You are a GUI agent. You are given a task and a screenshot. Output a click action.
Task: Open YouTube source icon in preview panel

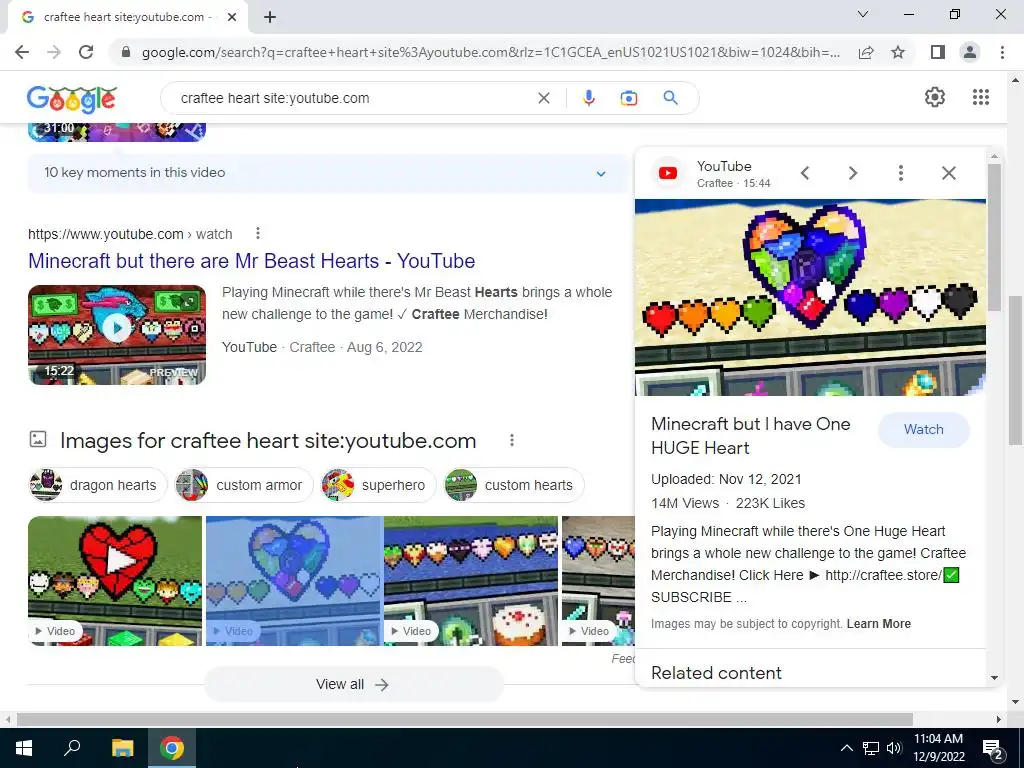click(x=667, y=173)
